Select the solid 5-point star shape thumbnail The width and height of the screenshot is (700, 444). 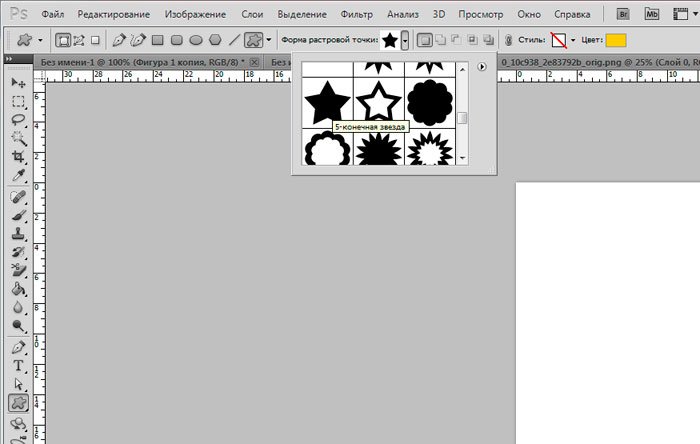point(327,103)
